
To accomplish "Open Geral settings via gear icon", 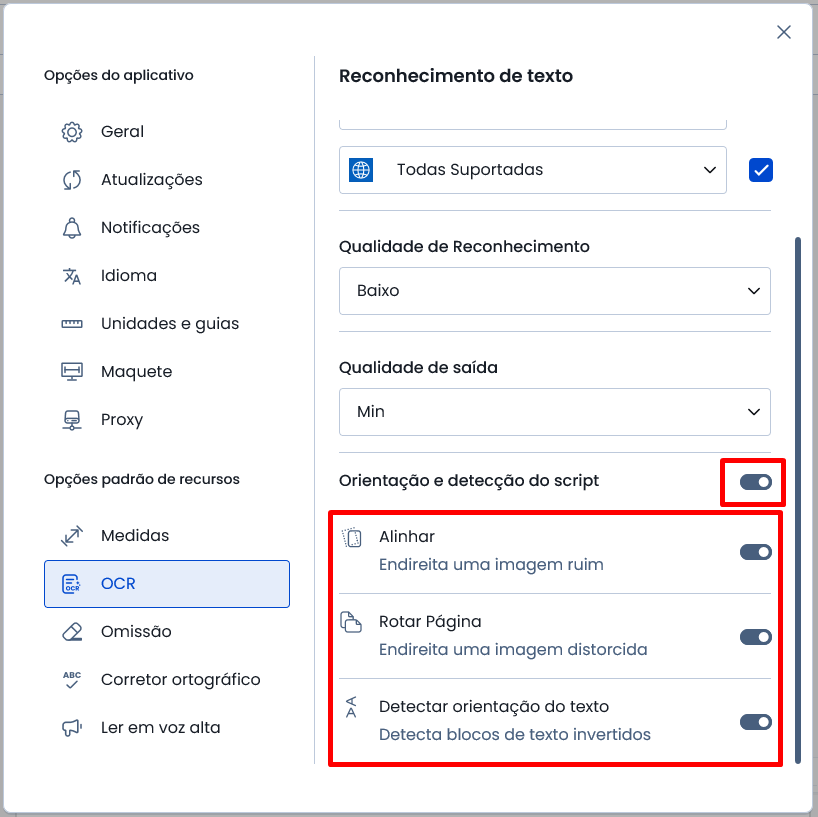I will pyautogui.click(x=72, y=132).
